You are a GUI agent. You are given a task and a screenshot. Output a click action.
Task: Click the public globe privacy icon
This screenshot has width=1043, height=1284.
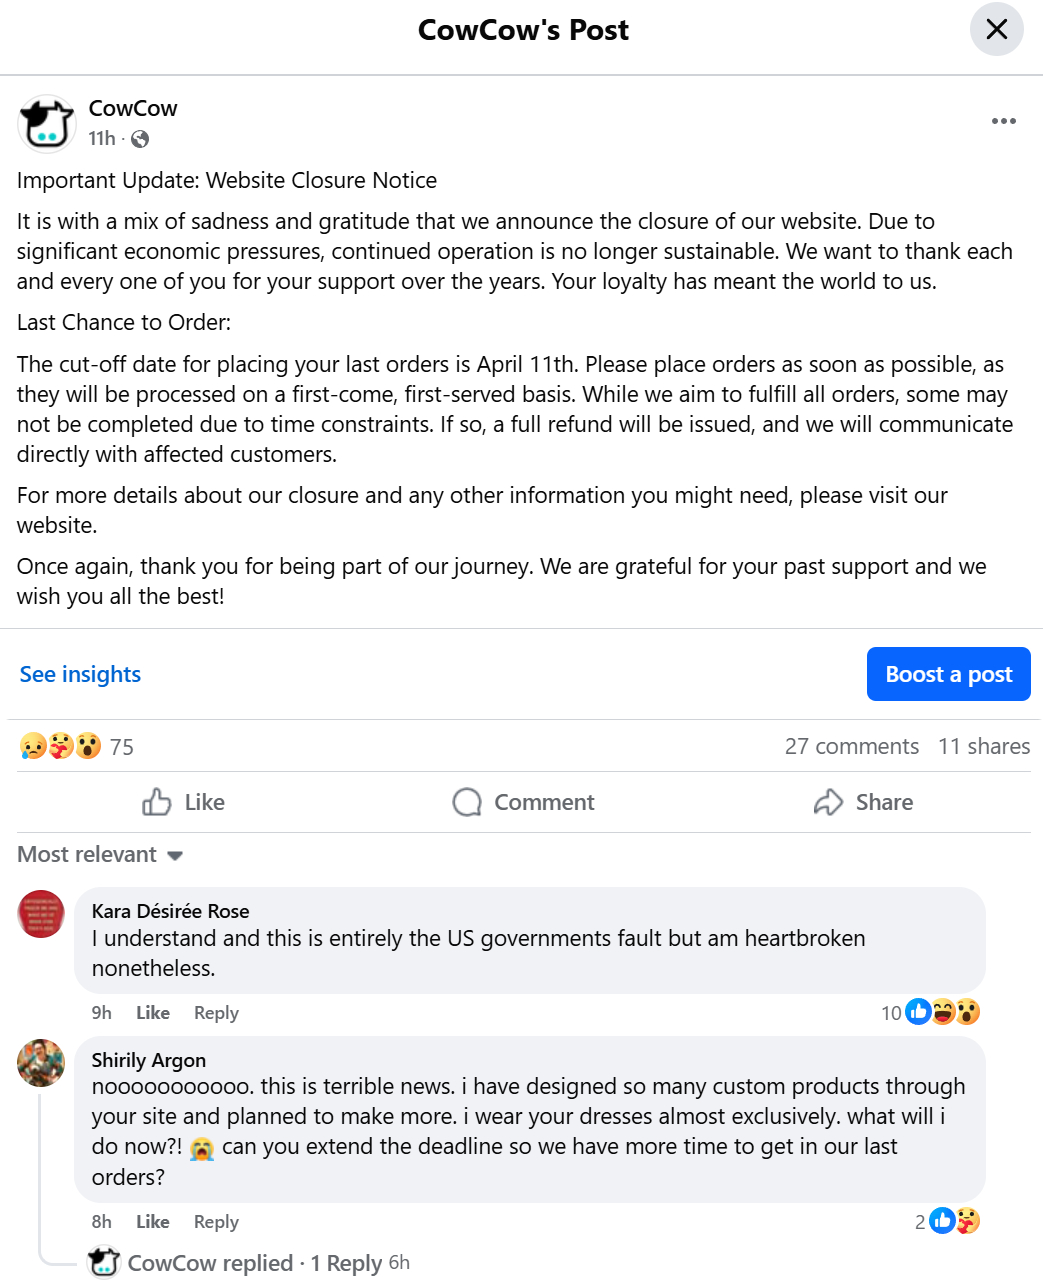(x=140, y=139)
